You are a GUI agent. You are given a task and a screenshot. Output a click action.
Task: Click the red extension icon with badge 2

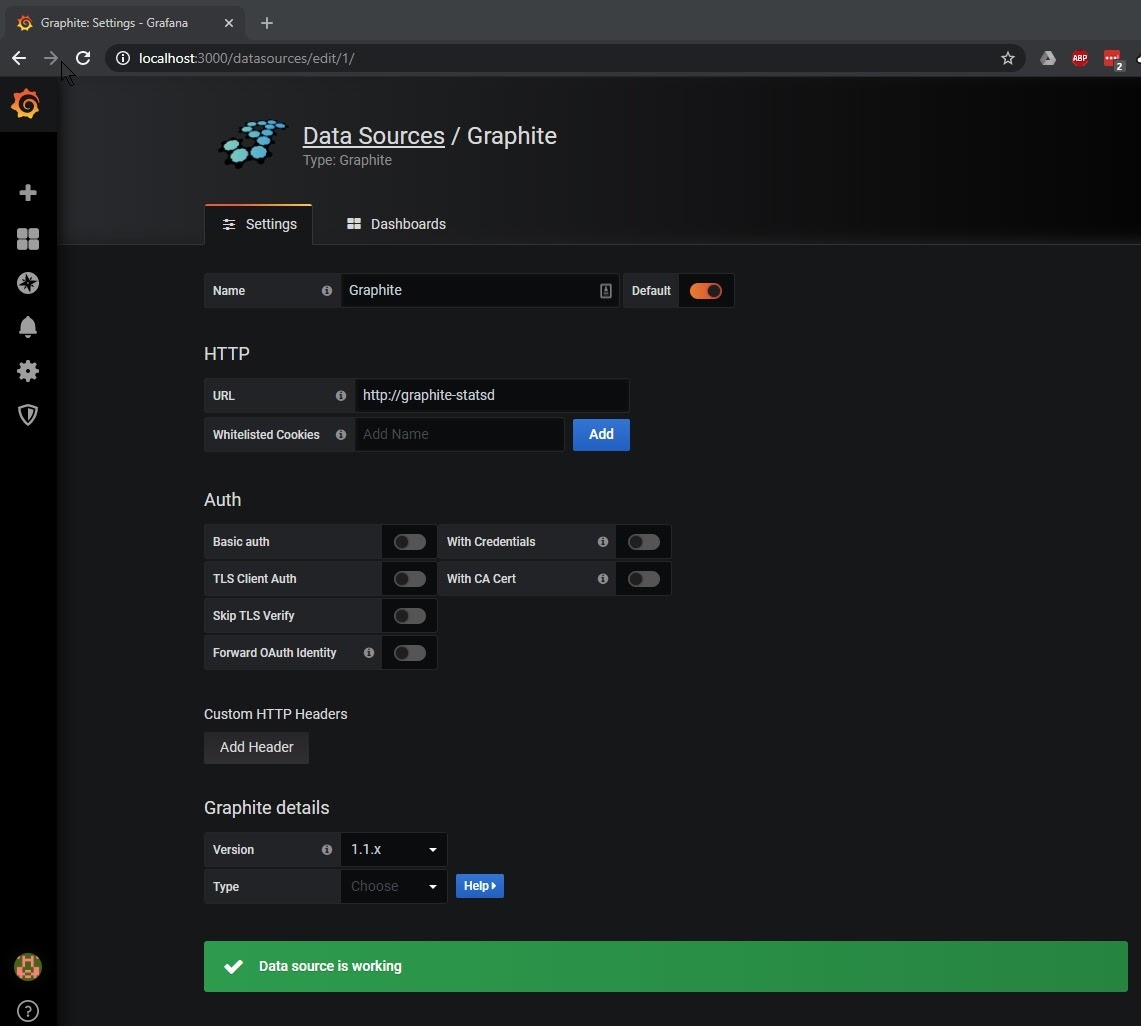tap(1113, 60)
